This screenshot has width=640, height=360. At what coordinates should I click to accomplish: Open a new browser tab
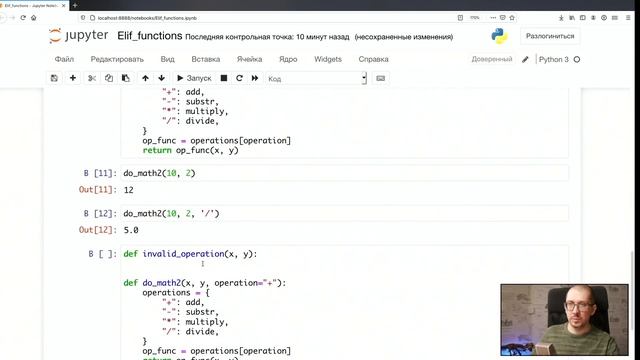pyautogui.click(x=75, y=5)
